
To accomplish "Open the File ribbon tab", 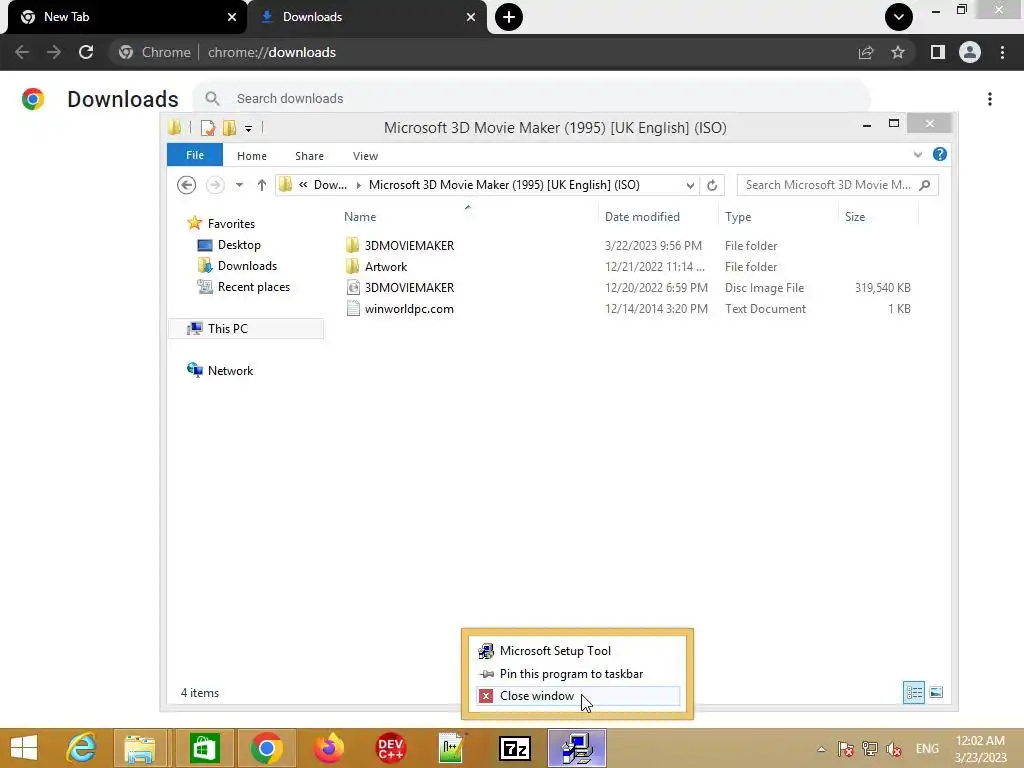I will click(x=195, y=155).
